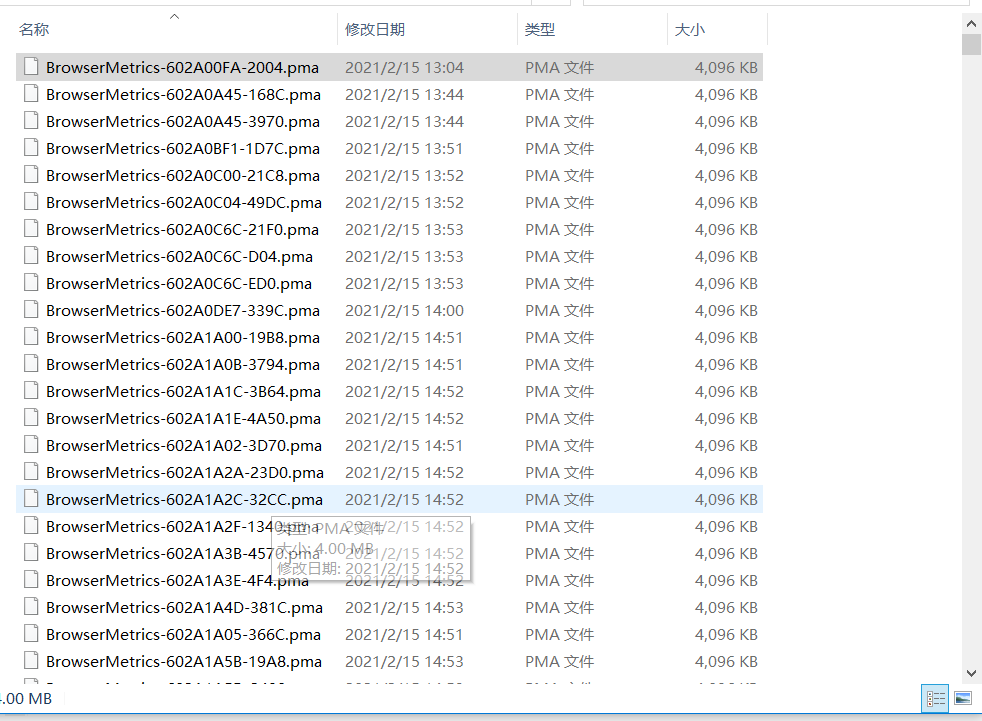Click file icon beside BrowserMetrics-602A1A2A-23D0.pma

click(30, 472)
